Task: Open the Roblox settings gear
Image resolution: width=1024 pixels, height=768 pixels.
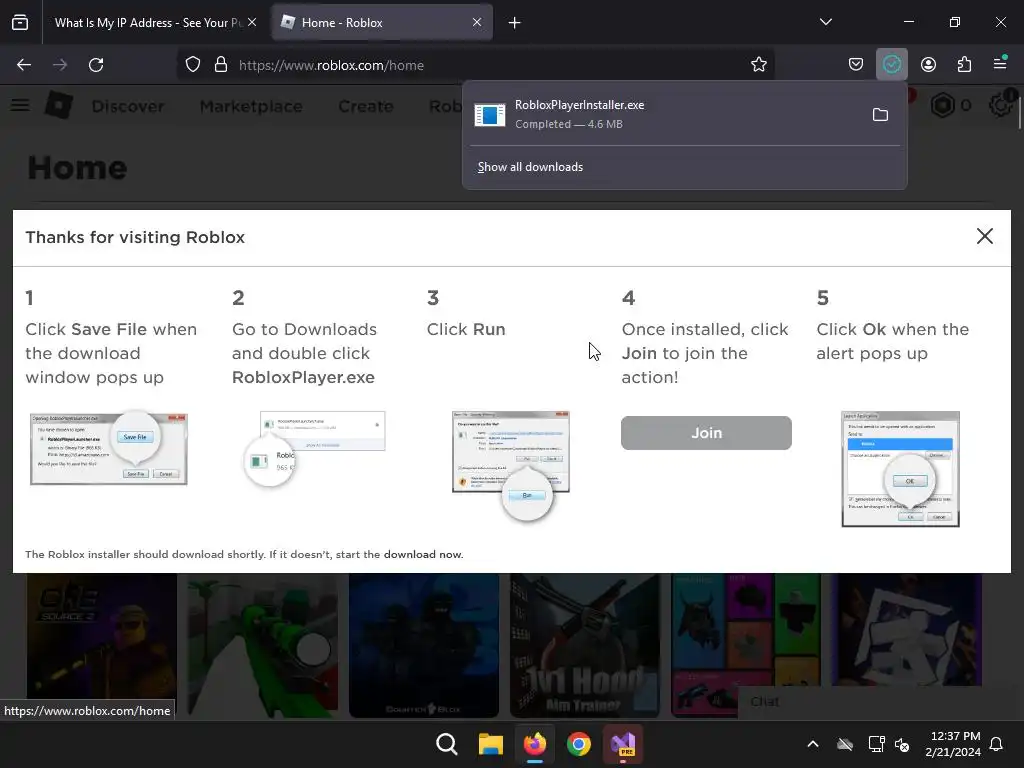Action: click(x=1000, y=104)
